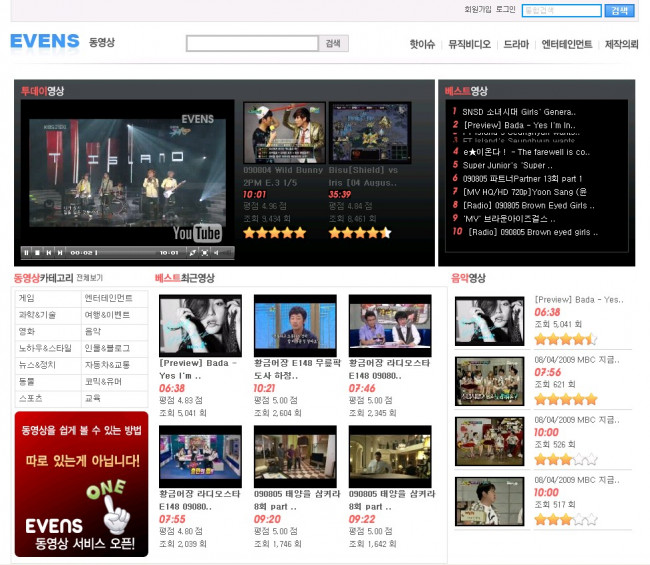Viewport: 650px width, 565px height.
Task: Select the 인물&블로그 category
Action: click(107, 348)
